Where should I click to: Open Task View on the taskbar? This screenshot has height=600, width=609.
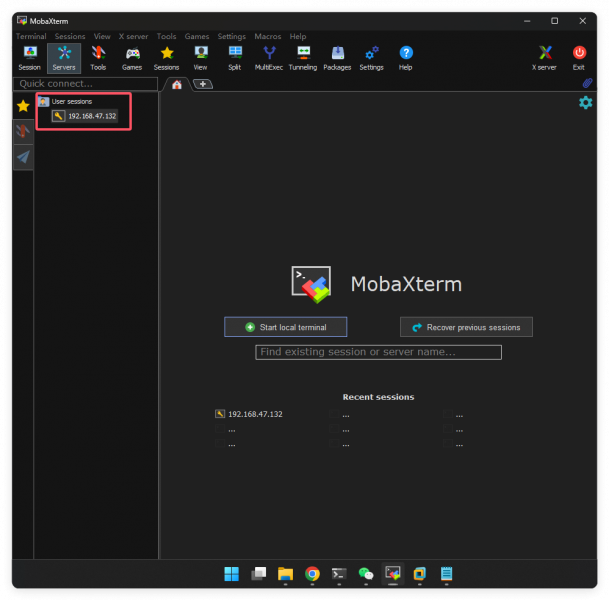click(259, 574)
